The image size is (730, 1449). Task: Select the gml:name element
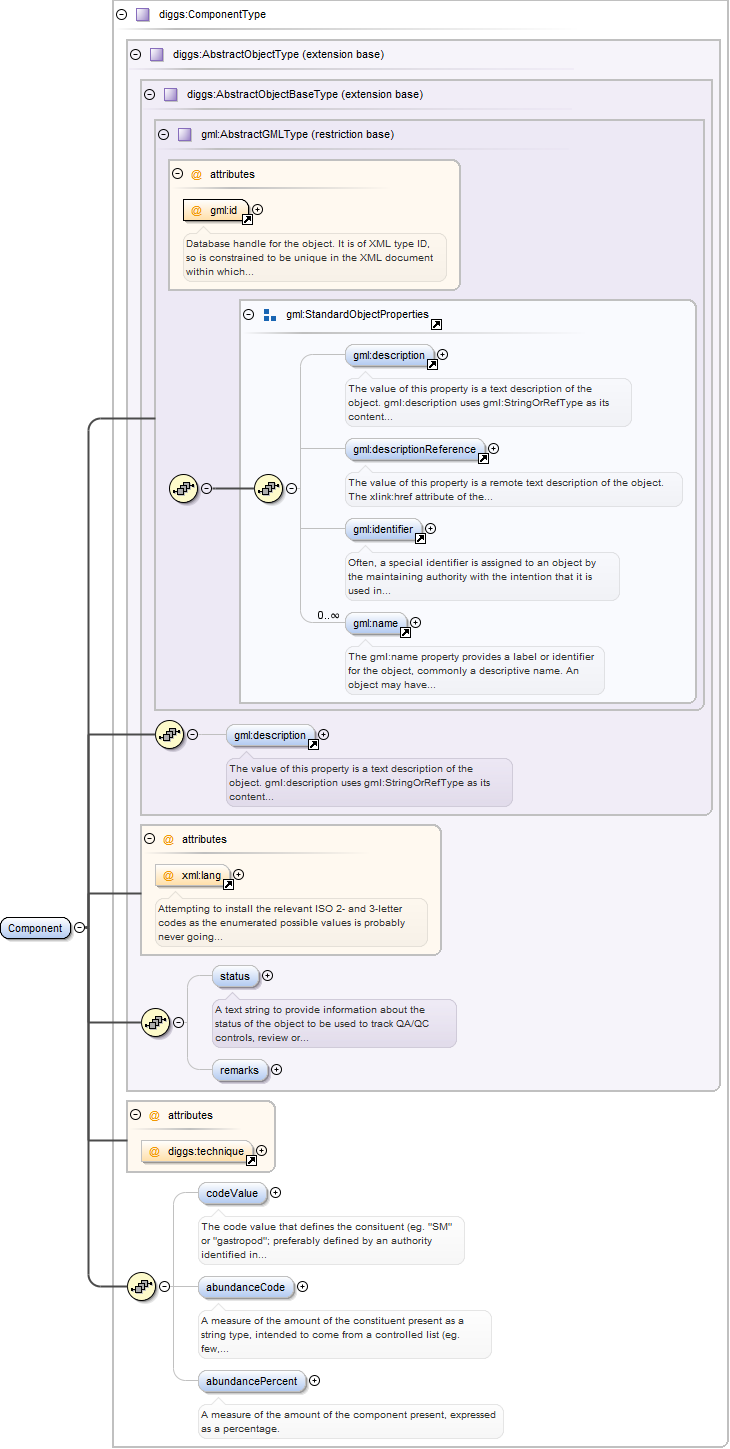point(375,623)
